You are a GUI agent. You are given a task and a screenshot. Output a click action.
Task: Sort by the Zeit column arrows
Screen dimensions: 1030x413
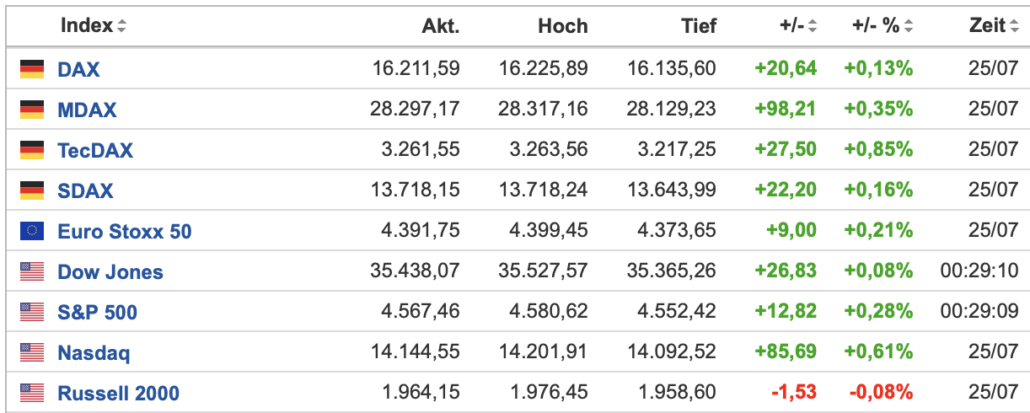(1013, 26)
